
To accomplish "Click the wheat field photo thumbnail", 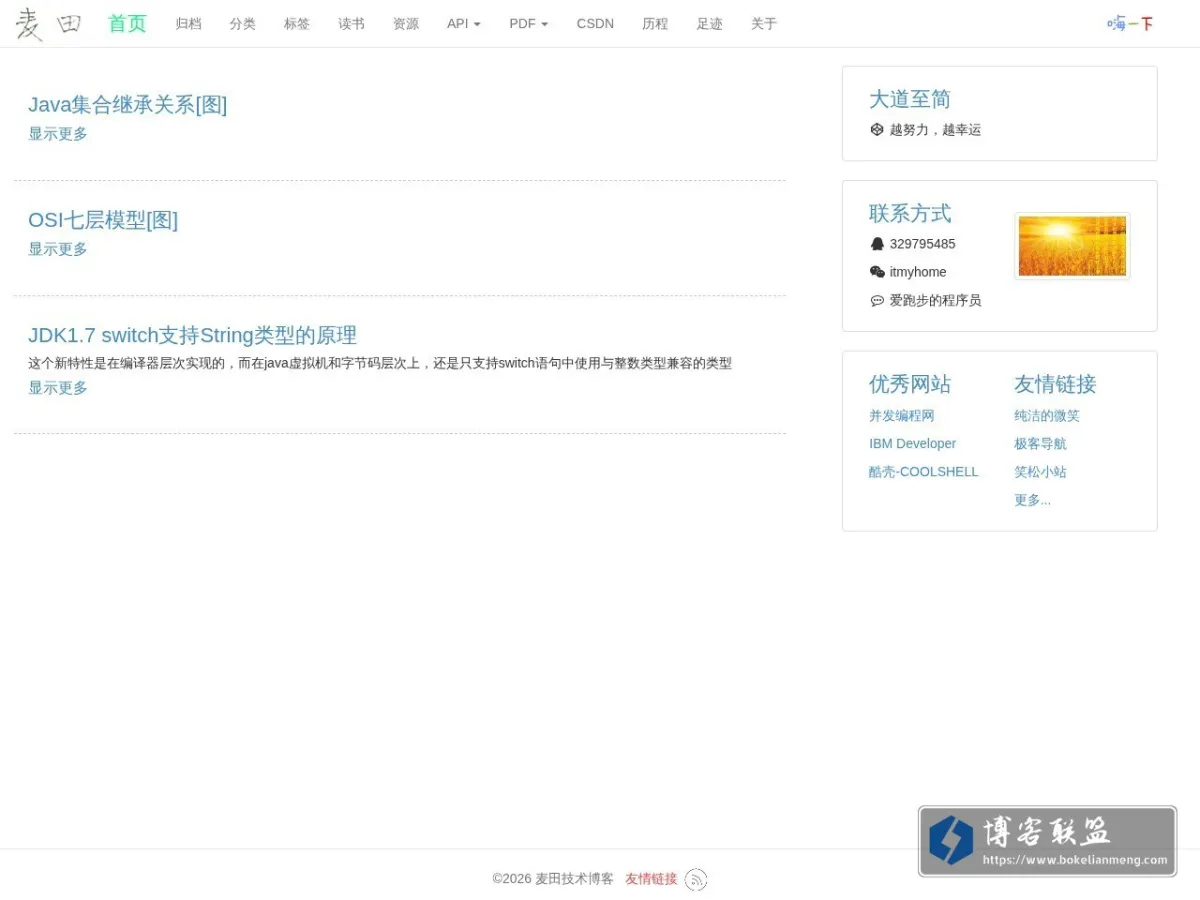I will click(x=1072, y=246).
